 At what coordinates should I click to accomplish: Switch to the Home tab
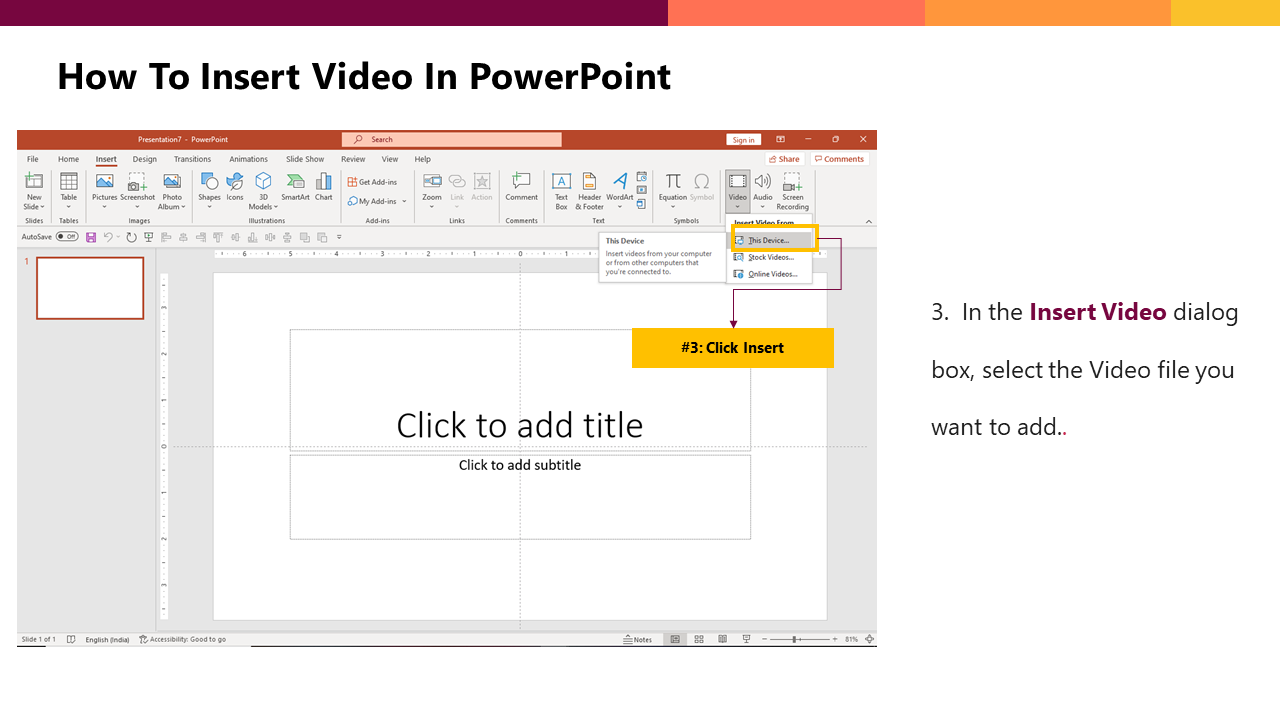[x=68, y=159]
